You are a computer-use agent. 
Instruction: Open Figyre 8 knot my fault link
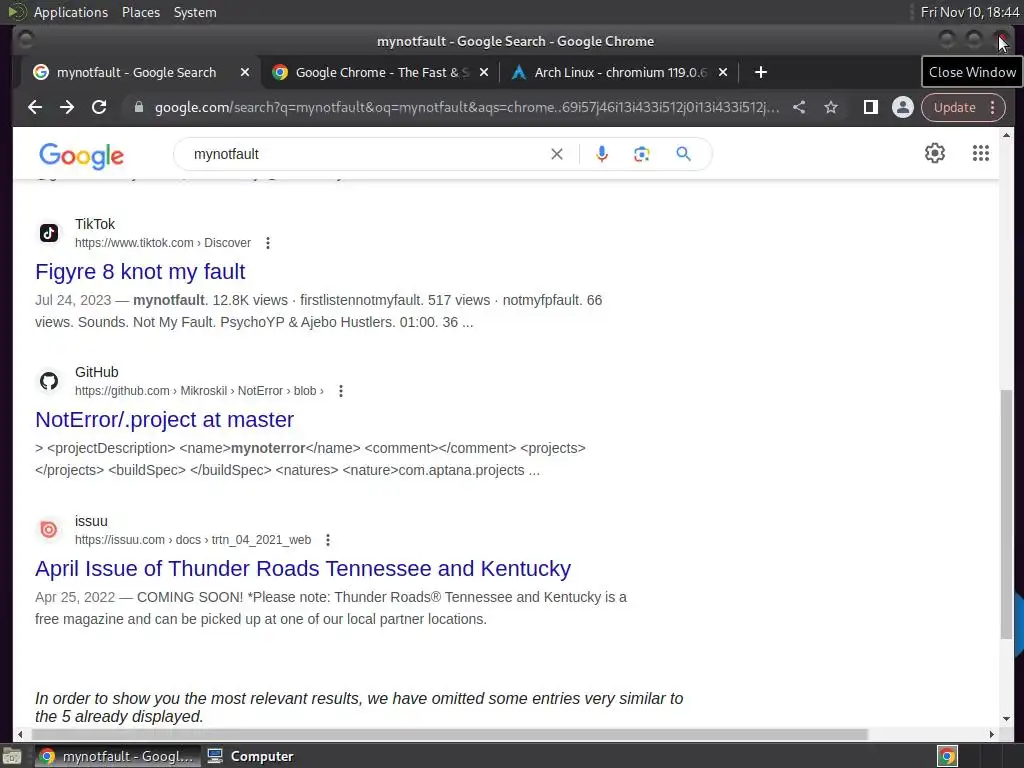pyautogui.click(x=140, y=272)
